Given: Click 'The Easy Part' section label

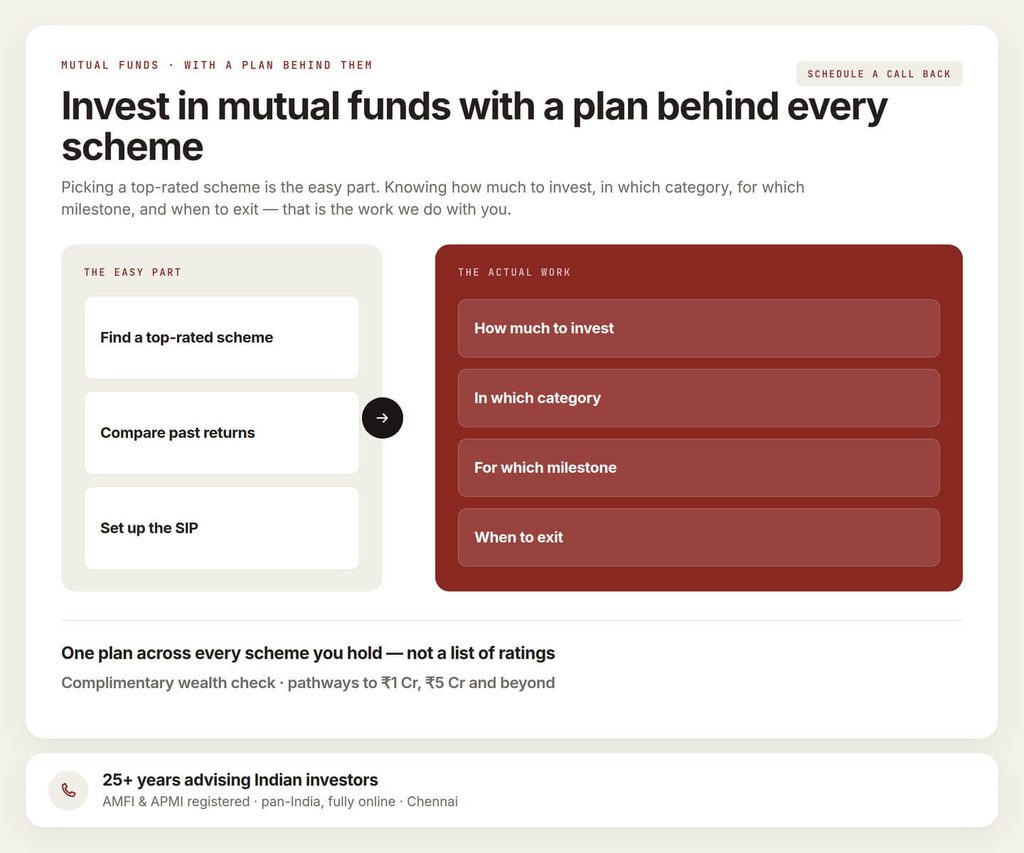Looking at the screenshot, I should point(133,272).
